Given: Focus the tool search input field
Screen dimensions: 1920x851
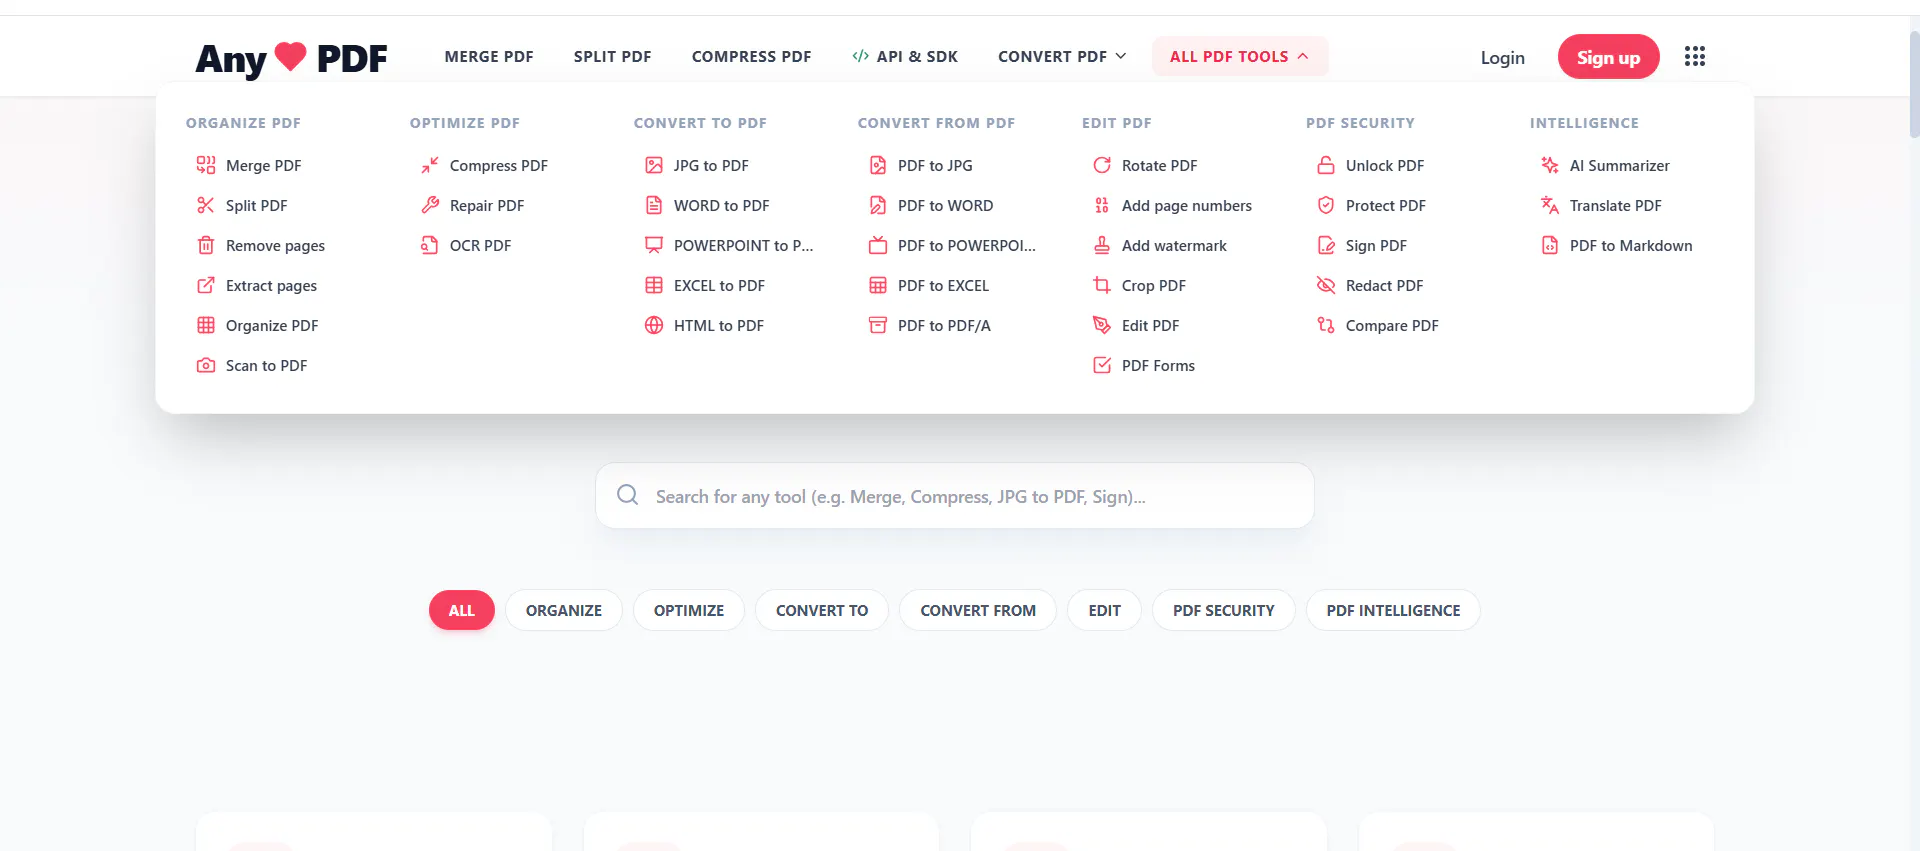Looking at the screenshot, I should tap(955, 495).
